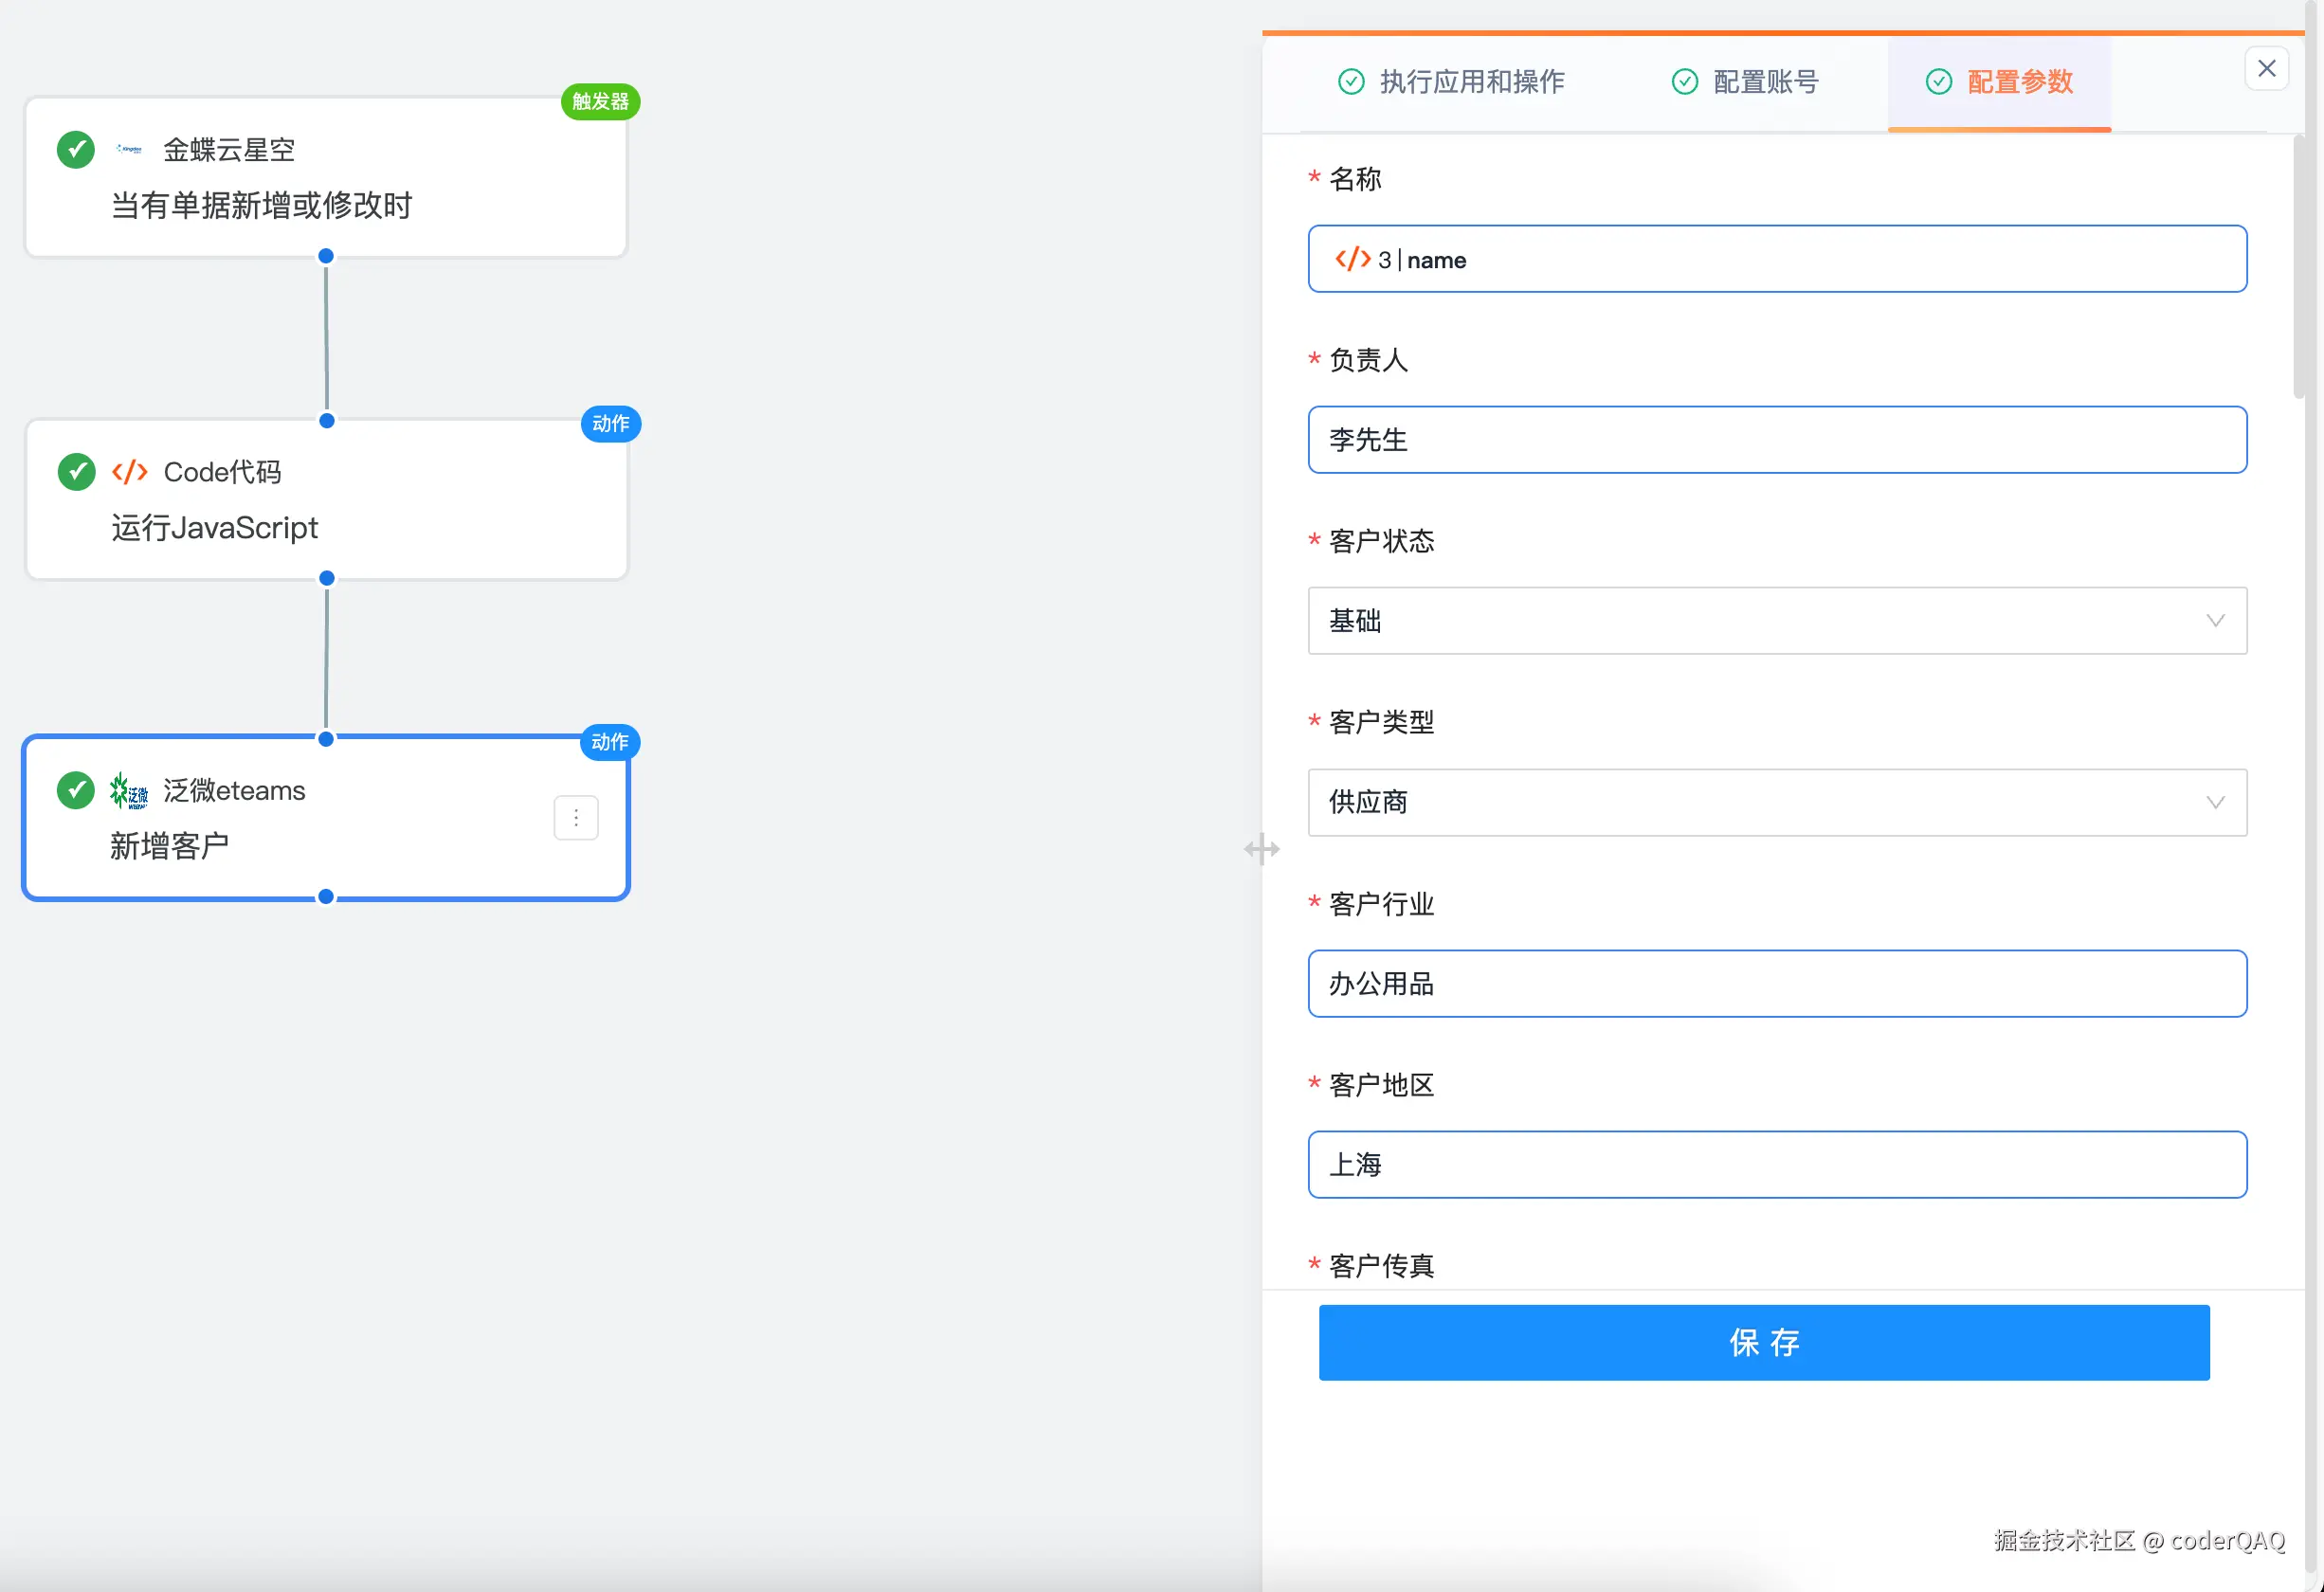
Task: Click the green checkmark on 金蝶云星空 node
Action: coord(76,149)
